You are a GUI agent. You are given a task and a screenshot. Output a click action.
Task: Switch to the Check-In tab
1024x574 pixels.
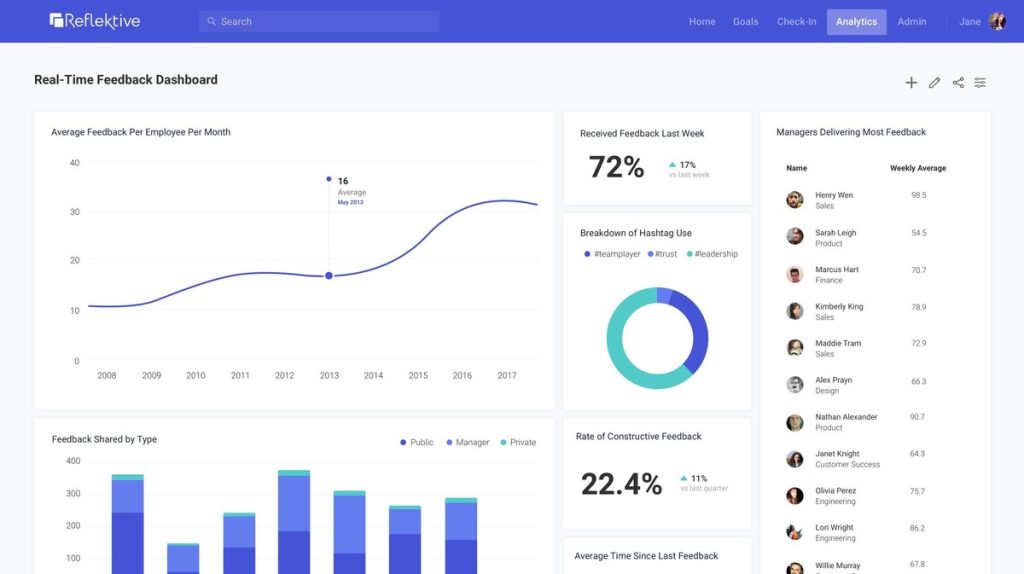(x=796, y=22)
